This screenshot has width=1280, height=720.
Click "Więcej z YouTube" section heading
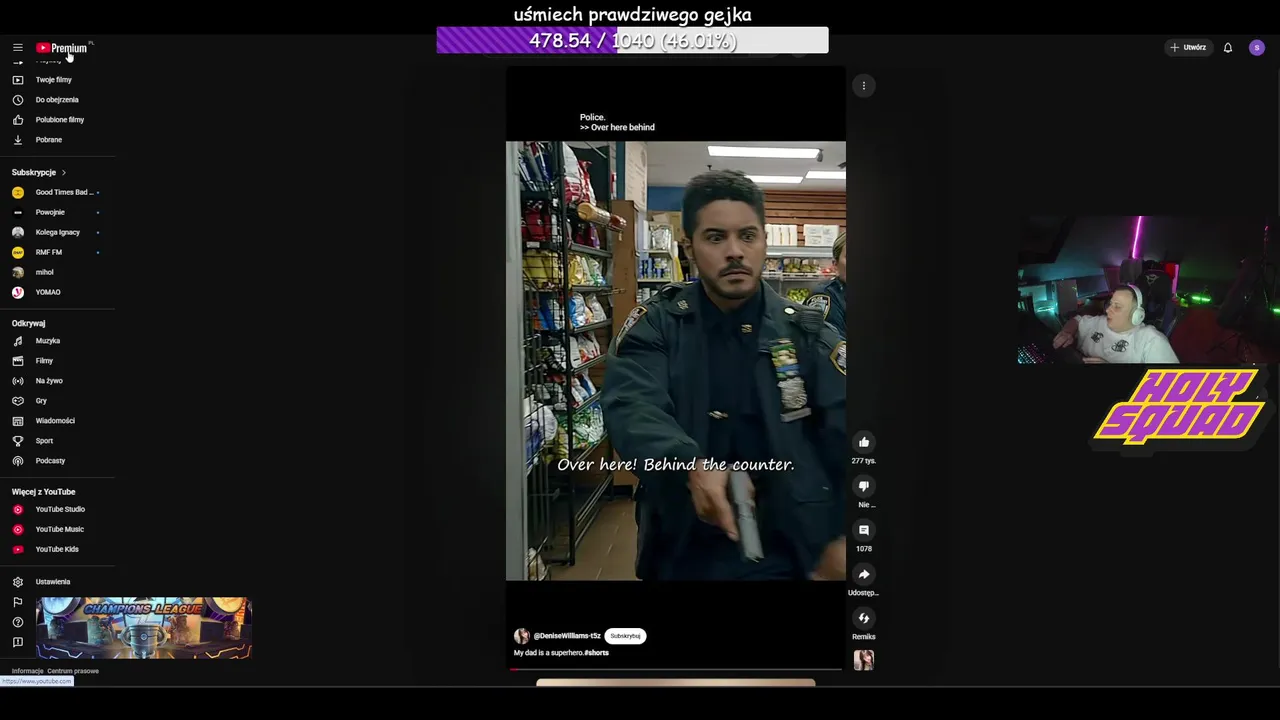point(43,492)
